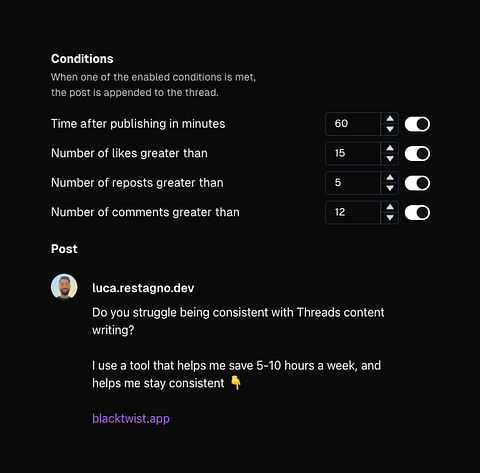Decrement the number of likes threshold
This screenshot has height=473, width=480.
(390, 158)
